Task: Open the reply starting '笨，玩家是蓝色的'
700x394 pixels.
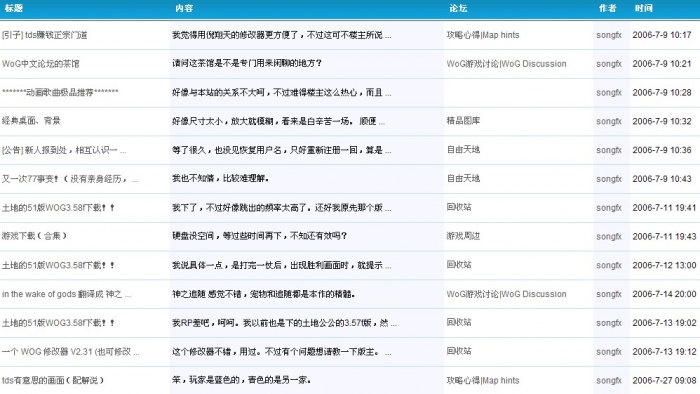Action: click(x=242, y=380)
